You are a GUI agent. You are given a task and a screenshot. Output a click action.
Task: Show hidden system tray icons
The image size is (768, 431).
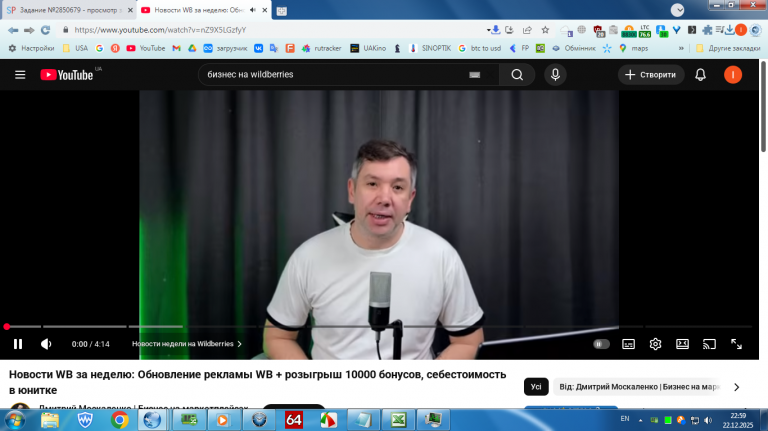click(640, 420)
